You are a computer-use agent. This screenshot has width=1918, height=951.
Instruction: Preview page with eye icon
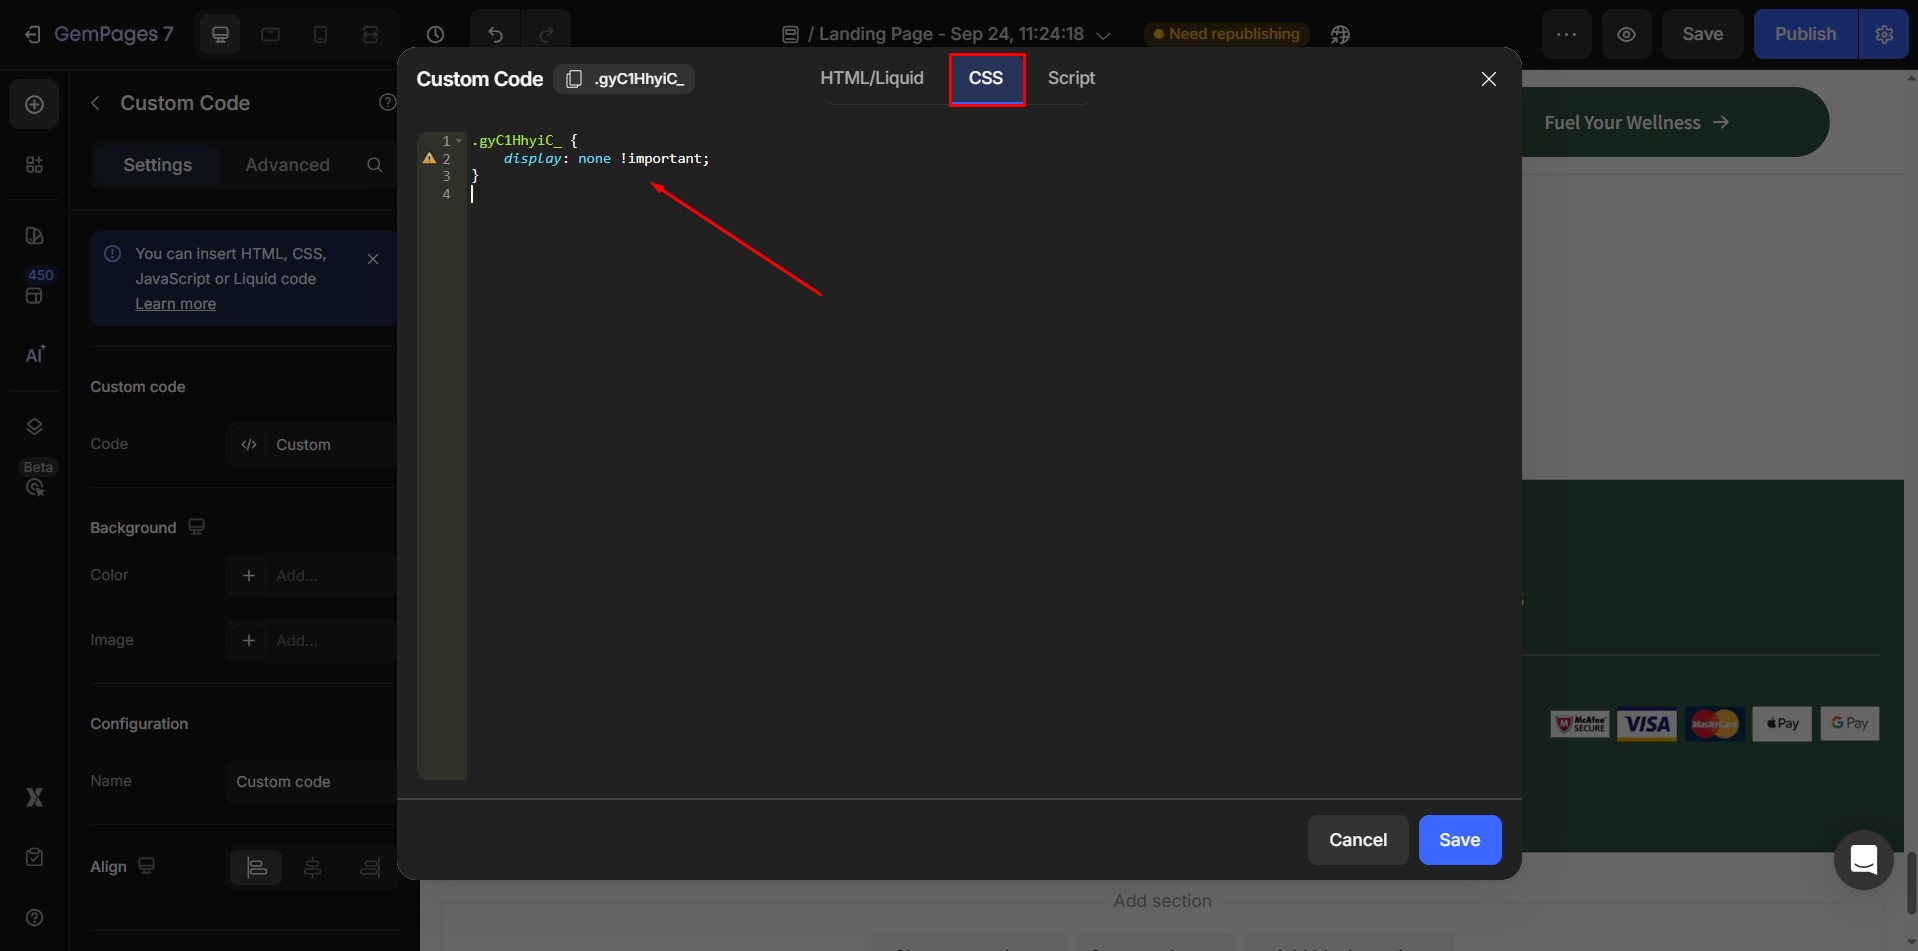(1626, 34)
